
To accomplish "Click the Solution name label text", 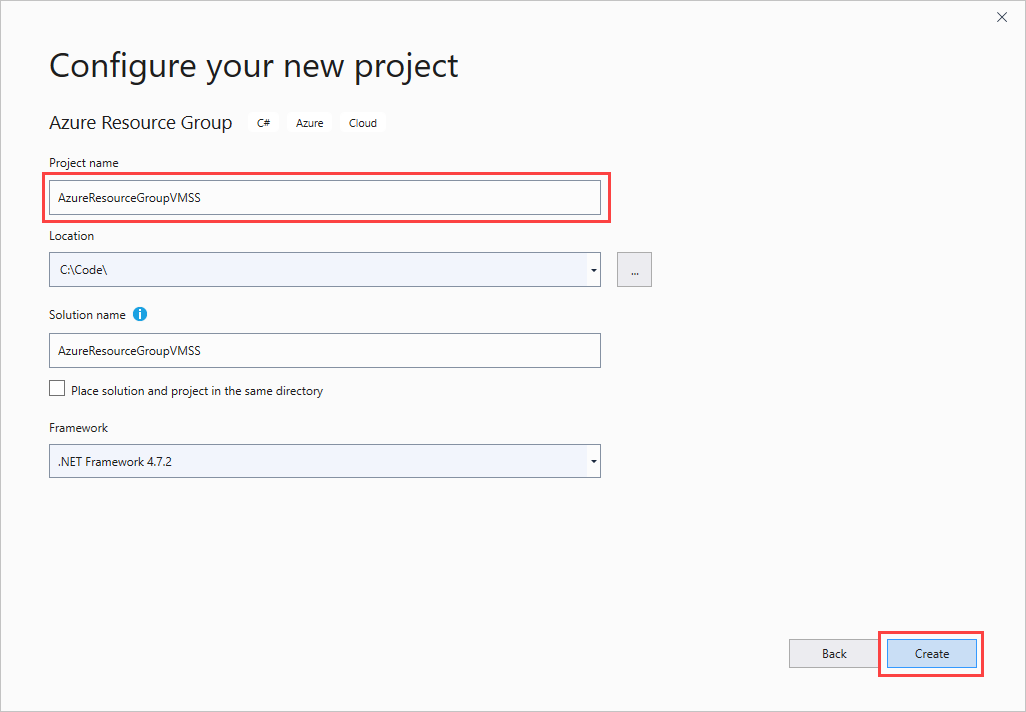I will [x=87, y=315].
